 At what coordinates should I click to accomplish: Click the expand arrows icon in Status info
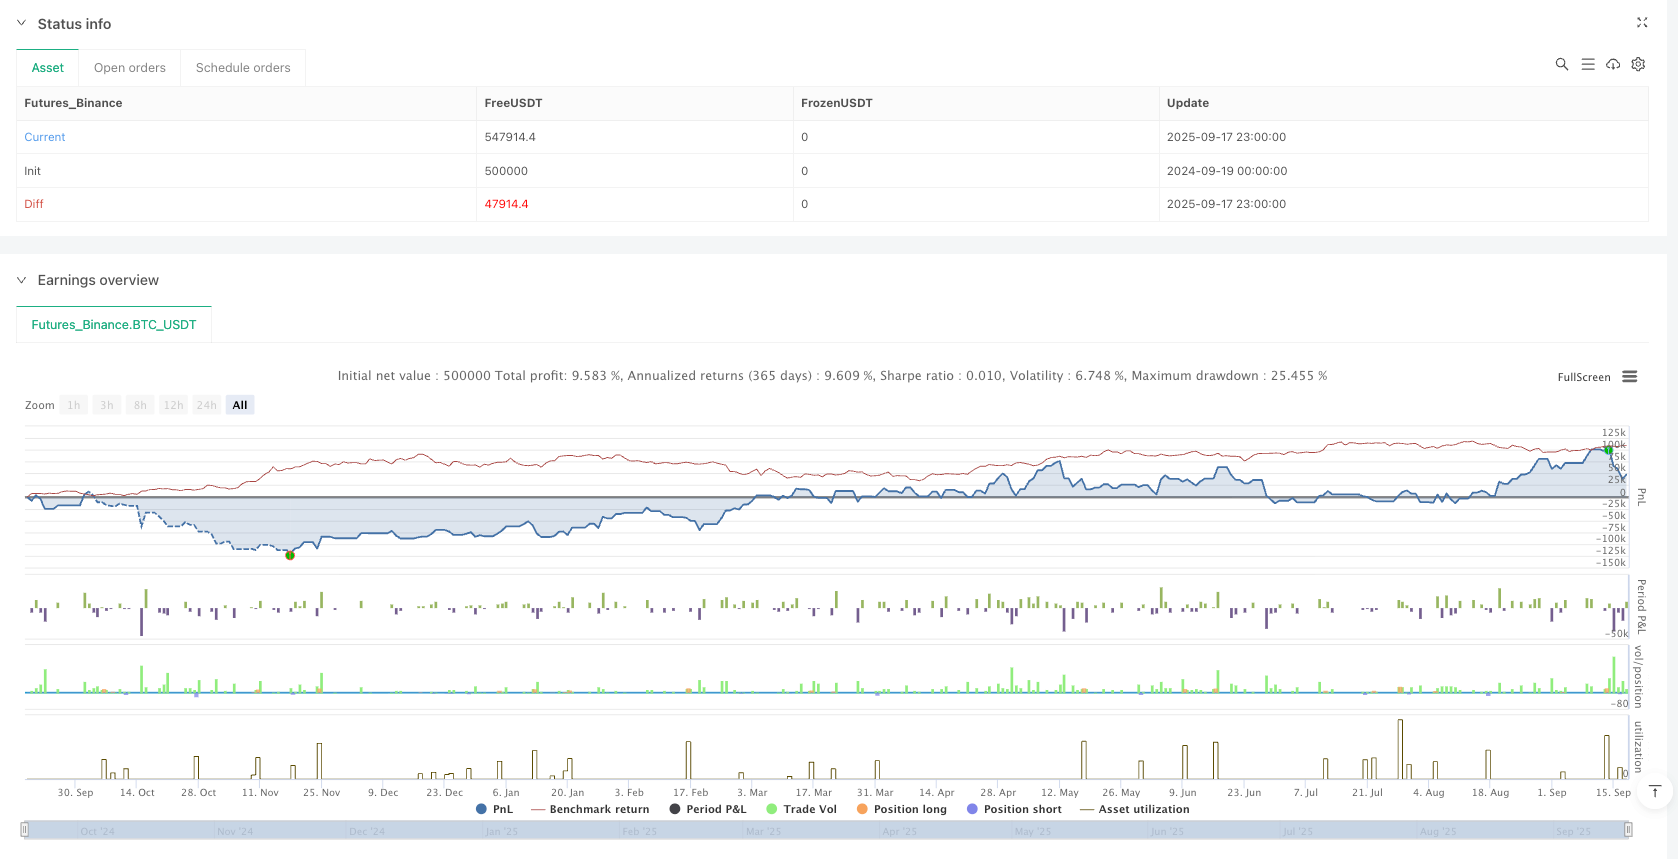pyautogui.click(x=1642, y=22)
